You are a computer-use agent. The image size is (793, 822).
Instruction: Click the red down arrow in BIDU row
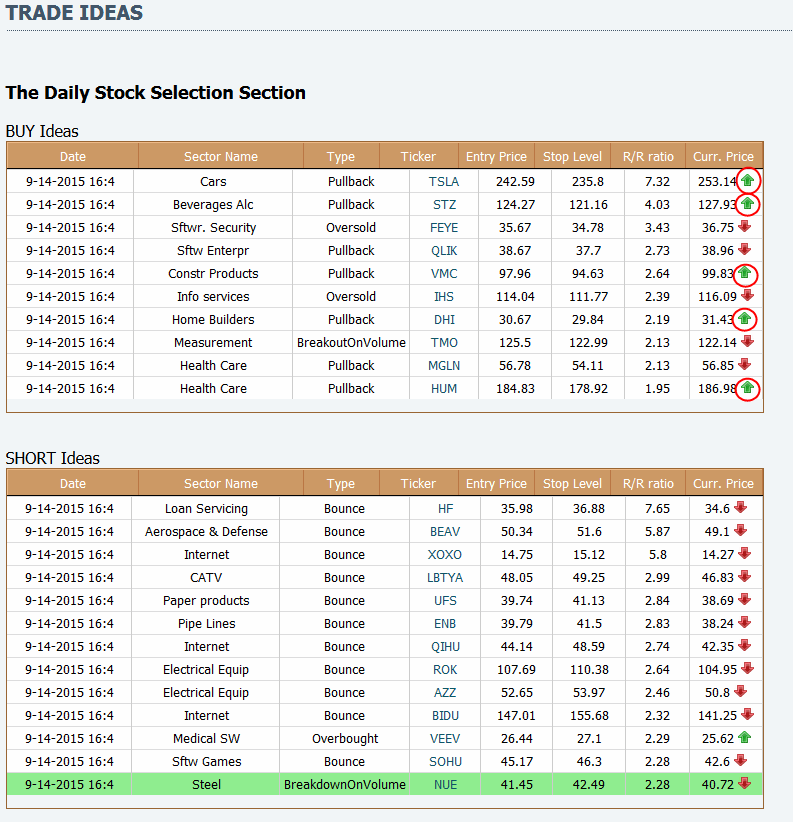[x=748, y=715]
